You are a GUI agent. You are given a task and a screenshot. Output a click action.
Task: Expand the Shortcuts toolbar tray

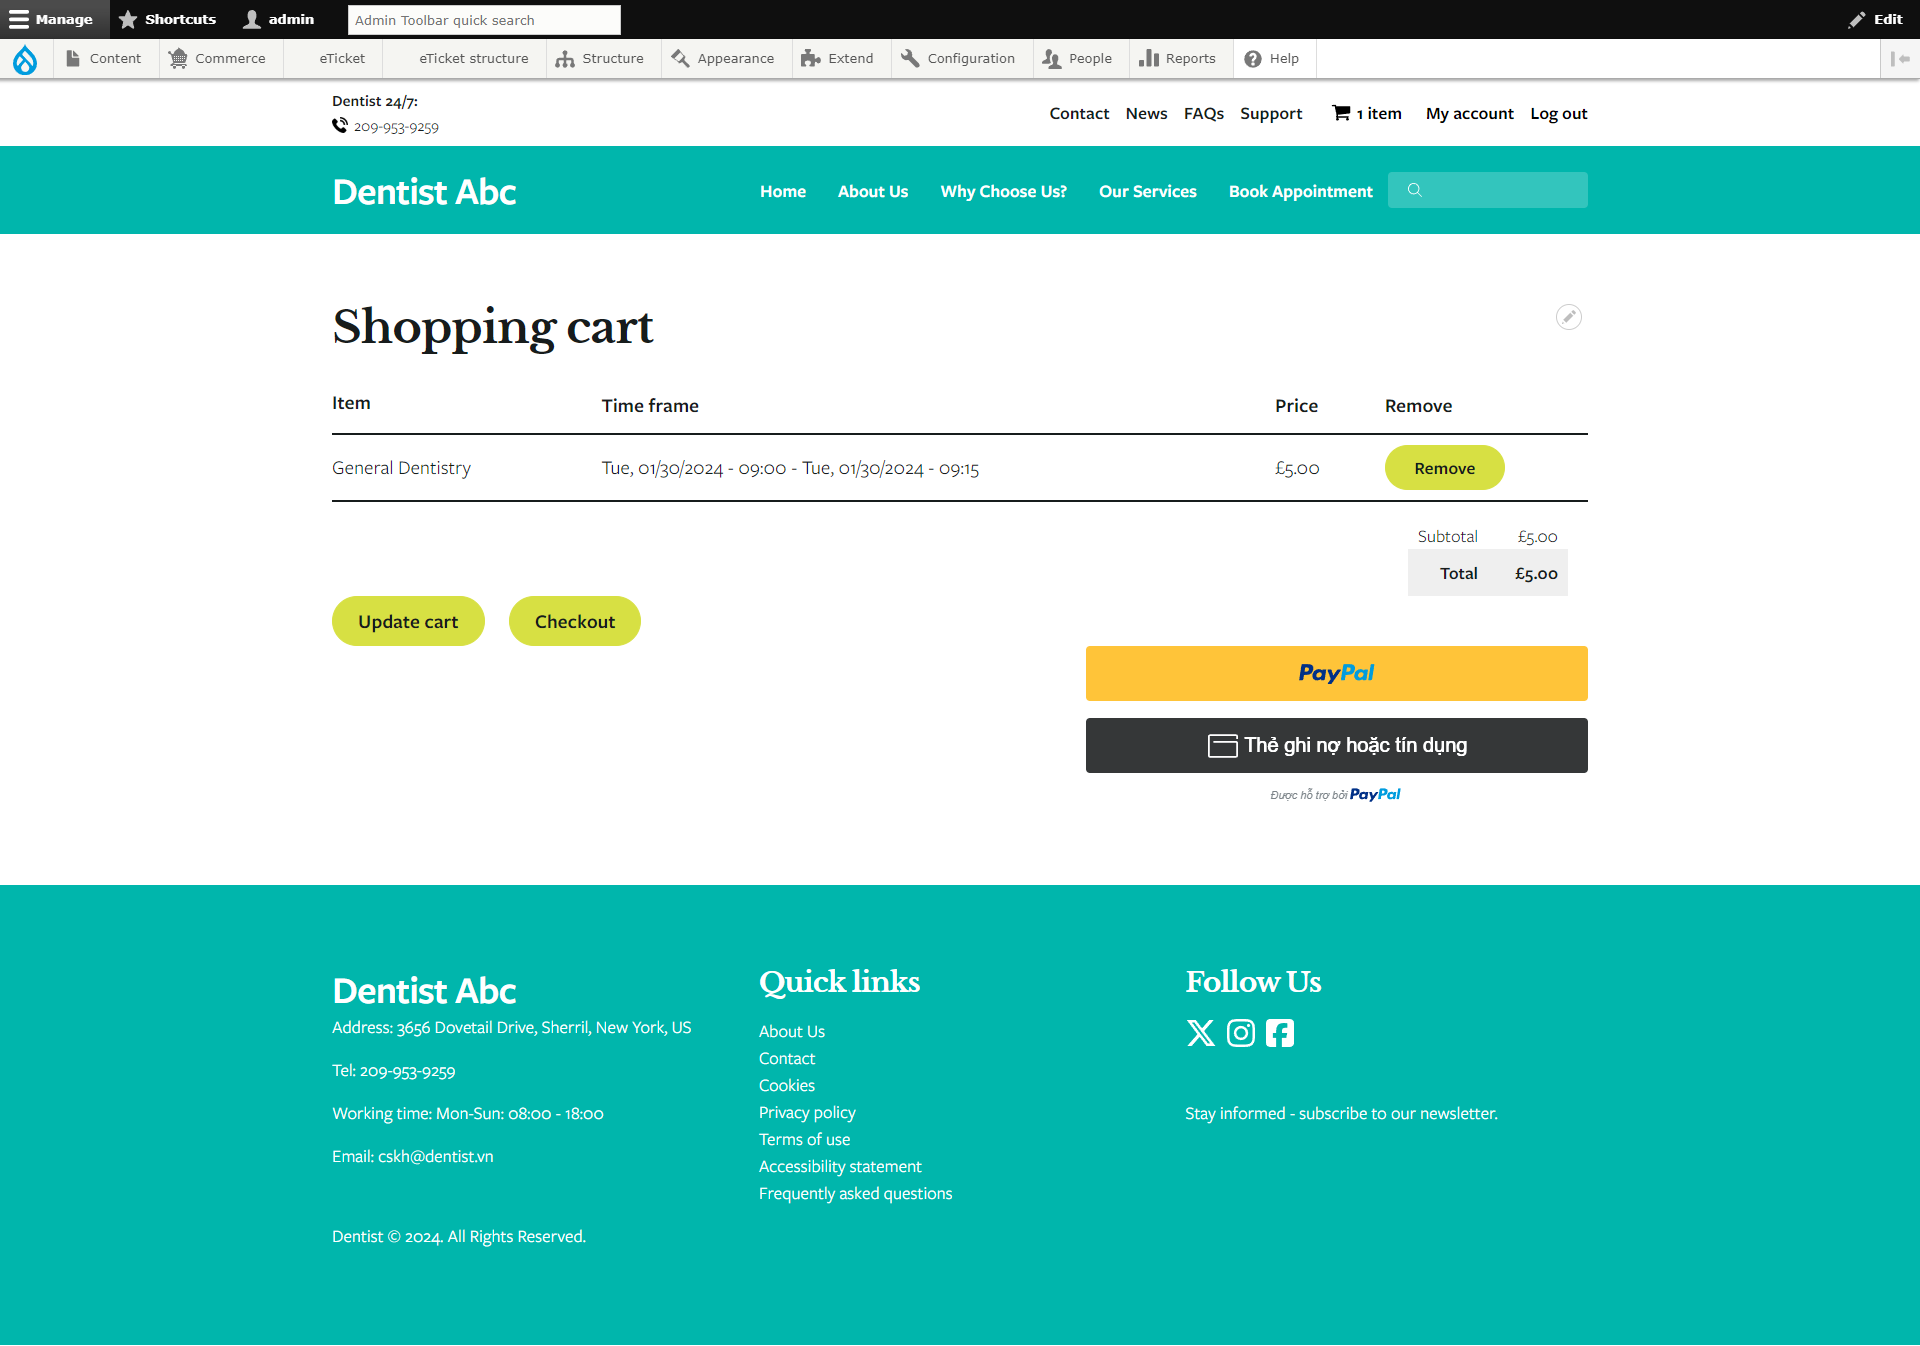tap(168, 19)
